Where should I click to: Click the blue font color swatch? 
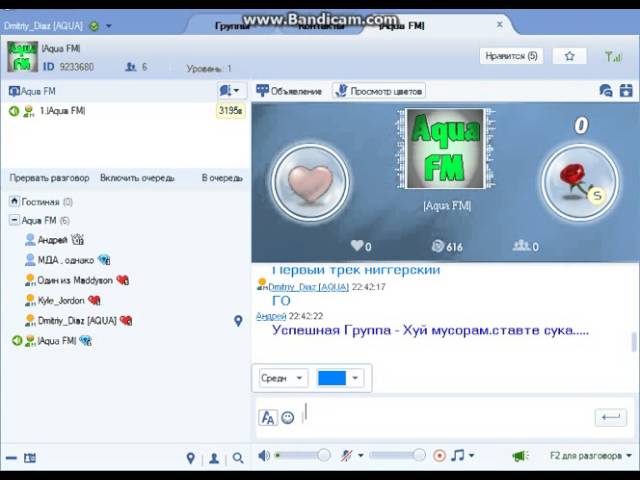[332, 378]
